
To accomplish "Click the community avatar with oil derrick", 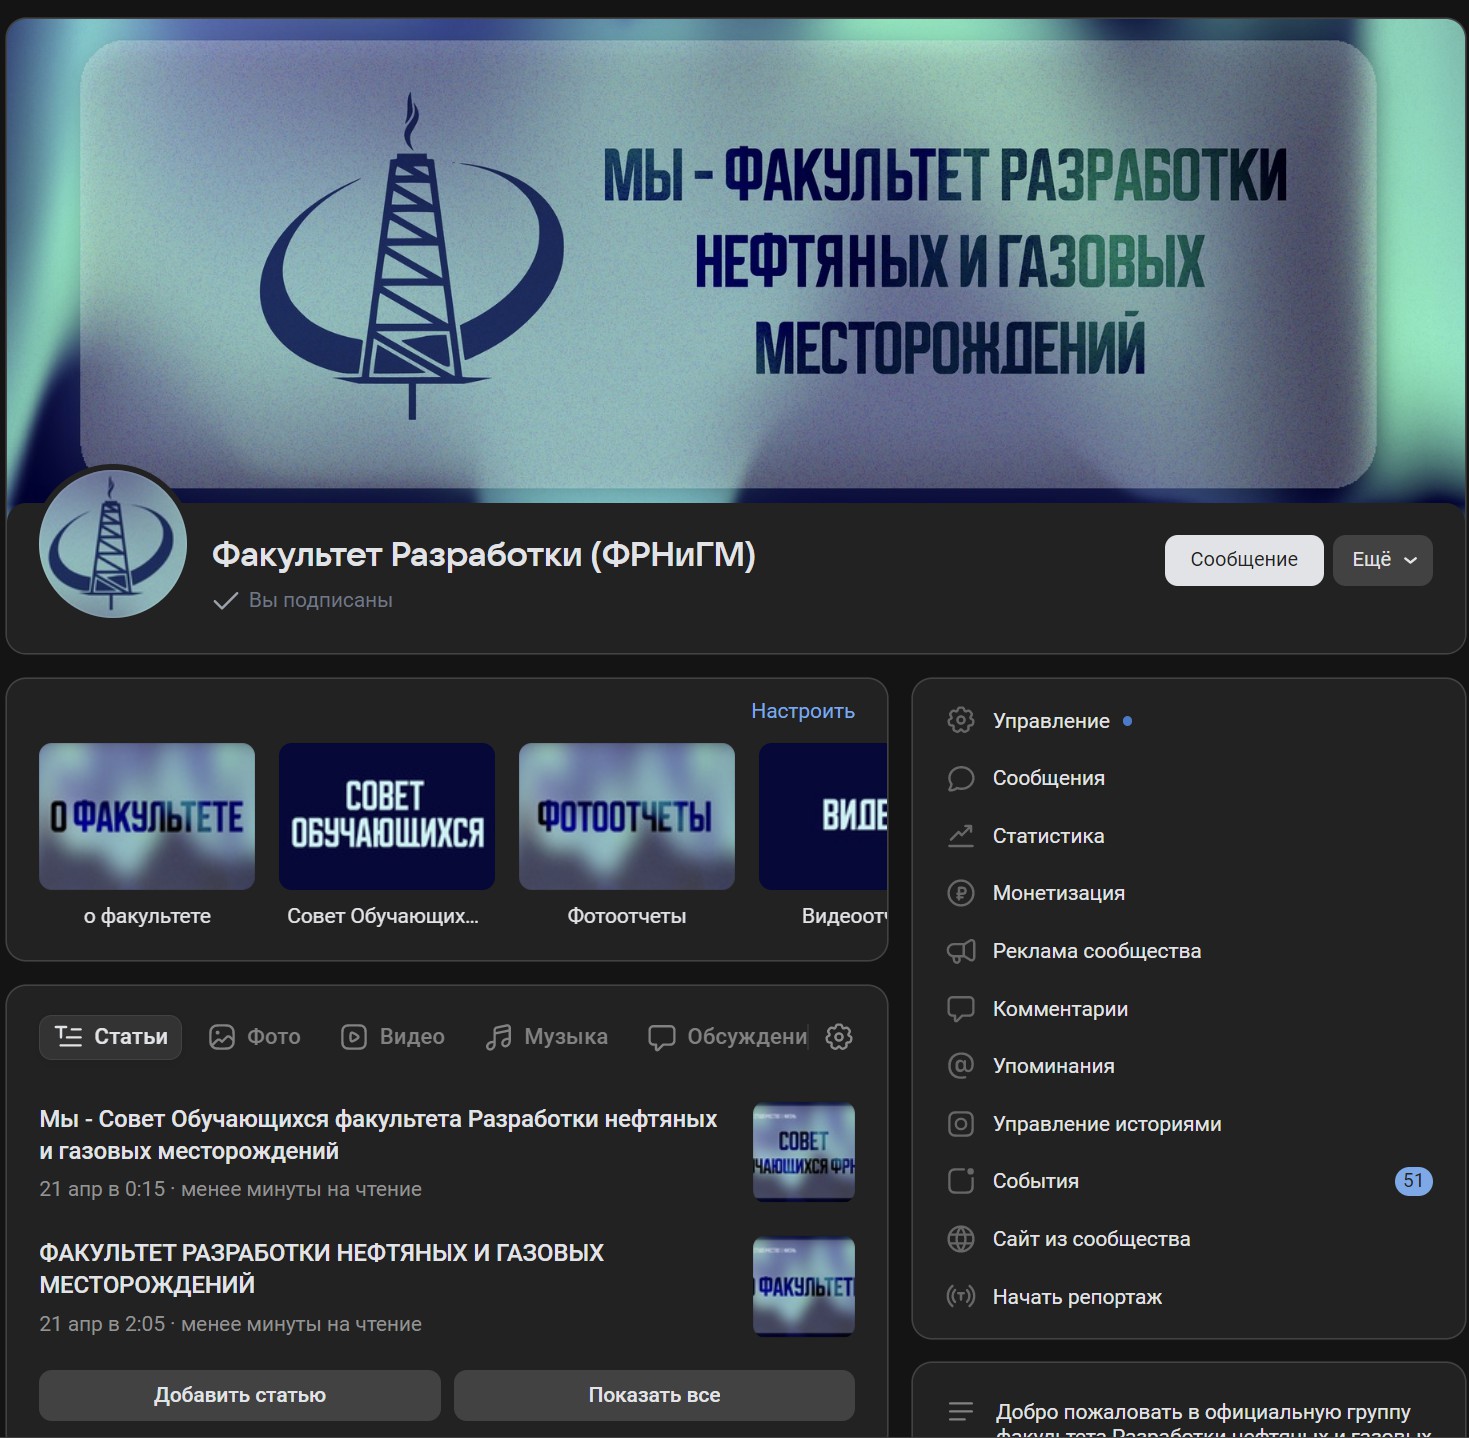I will pos(113,544).
